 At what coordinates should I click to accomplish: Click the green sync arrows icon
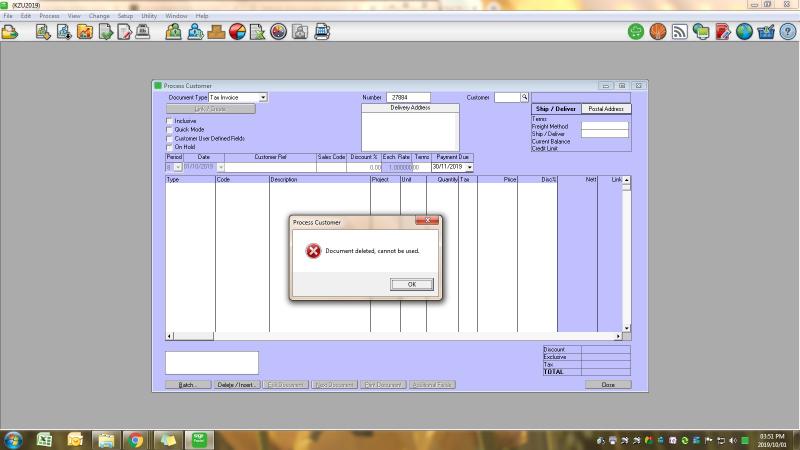(636, 32)
